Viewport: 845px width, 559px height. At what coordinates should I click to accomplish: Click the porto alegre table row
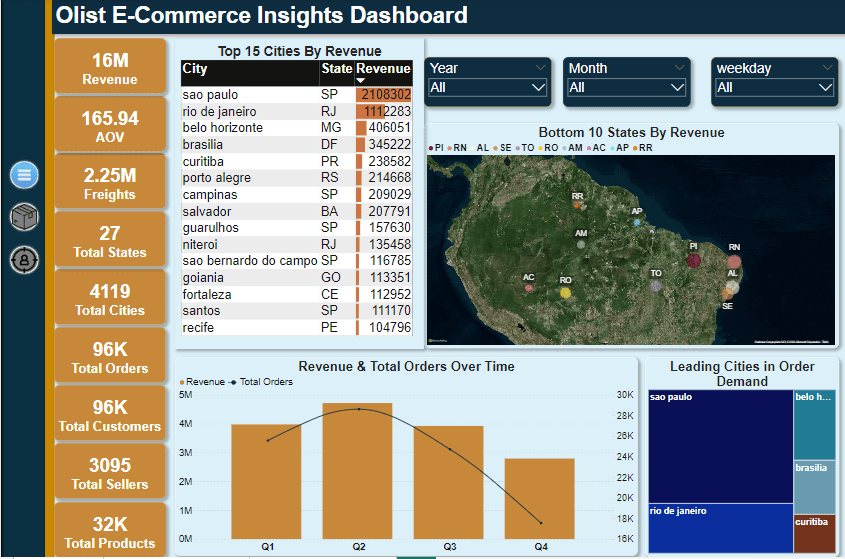[x=297, y=178]
